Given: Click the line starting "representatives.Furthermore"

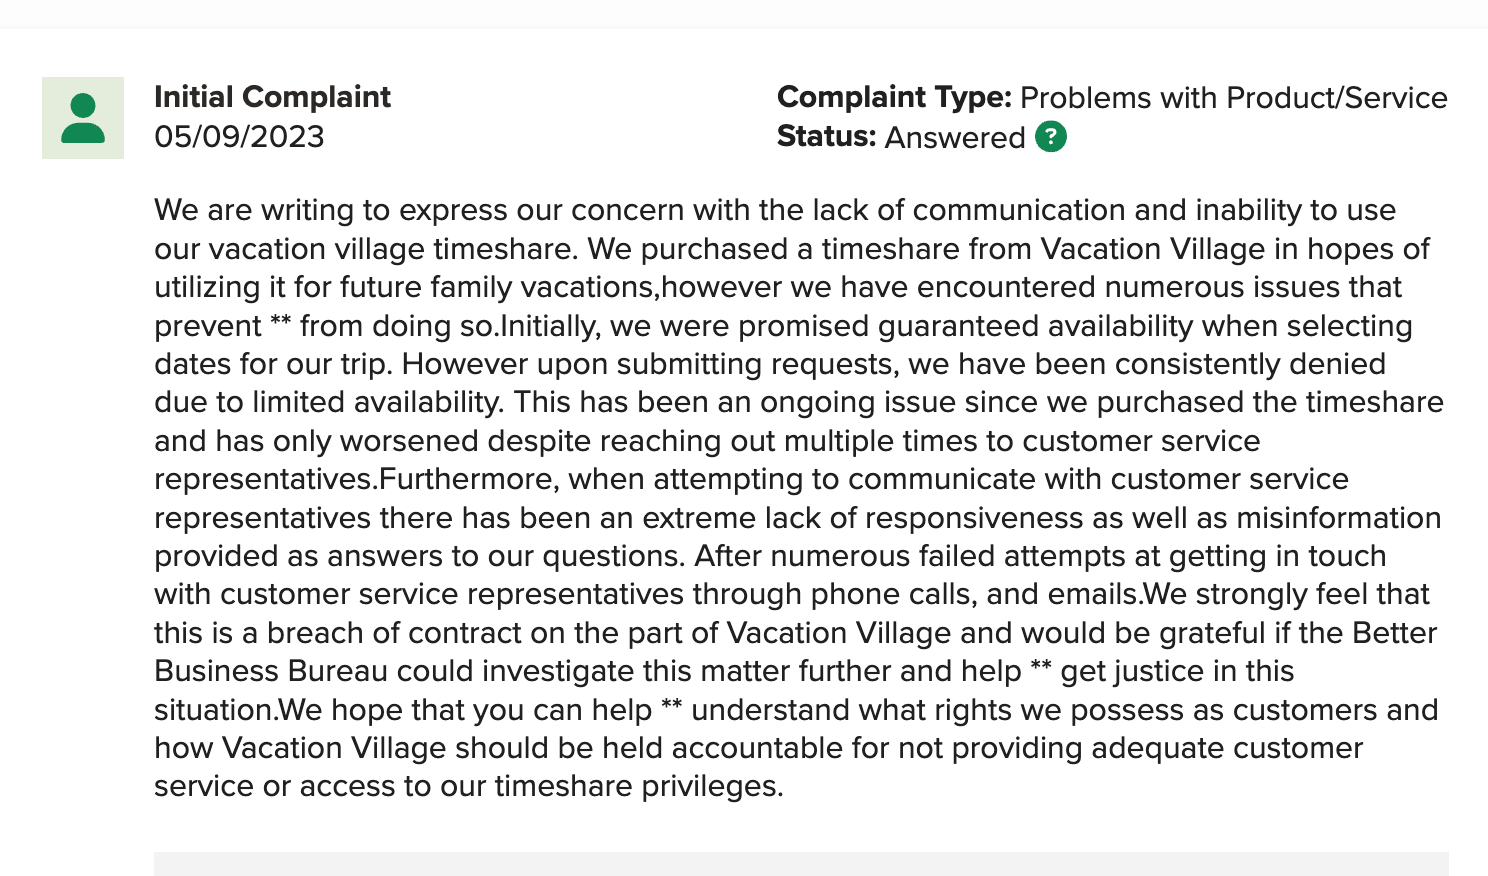Looking at the screenshot, I should pyautogui.click(x=750, y=479).
